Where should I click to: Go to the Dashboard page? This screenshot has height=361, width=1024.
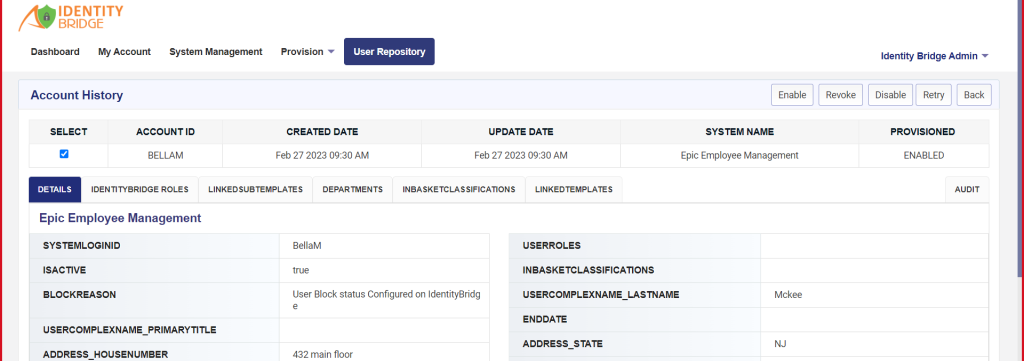[55, 52]
